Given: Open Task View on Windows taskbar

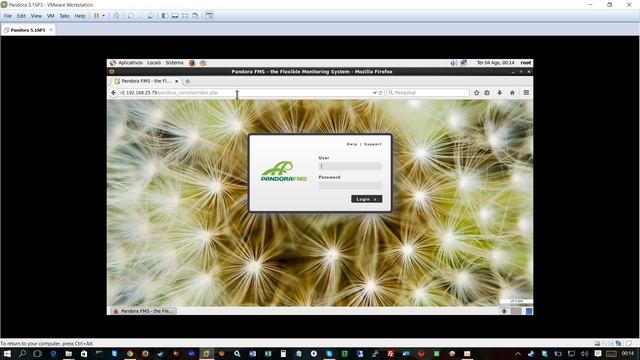Looking at the screenshot, I should (x=38, y=353).
